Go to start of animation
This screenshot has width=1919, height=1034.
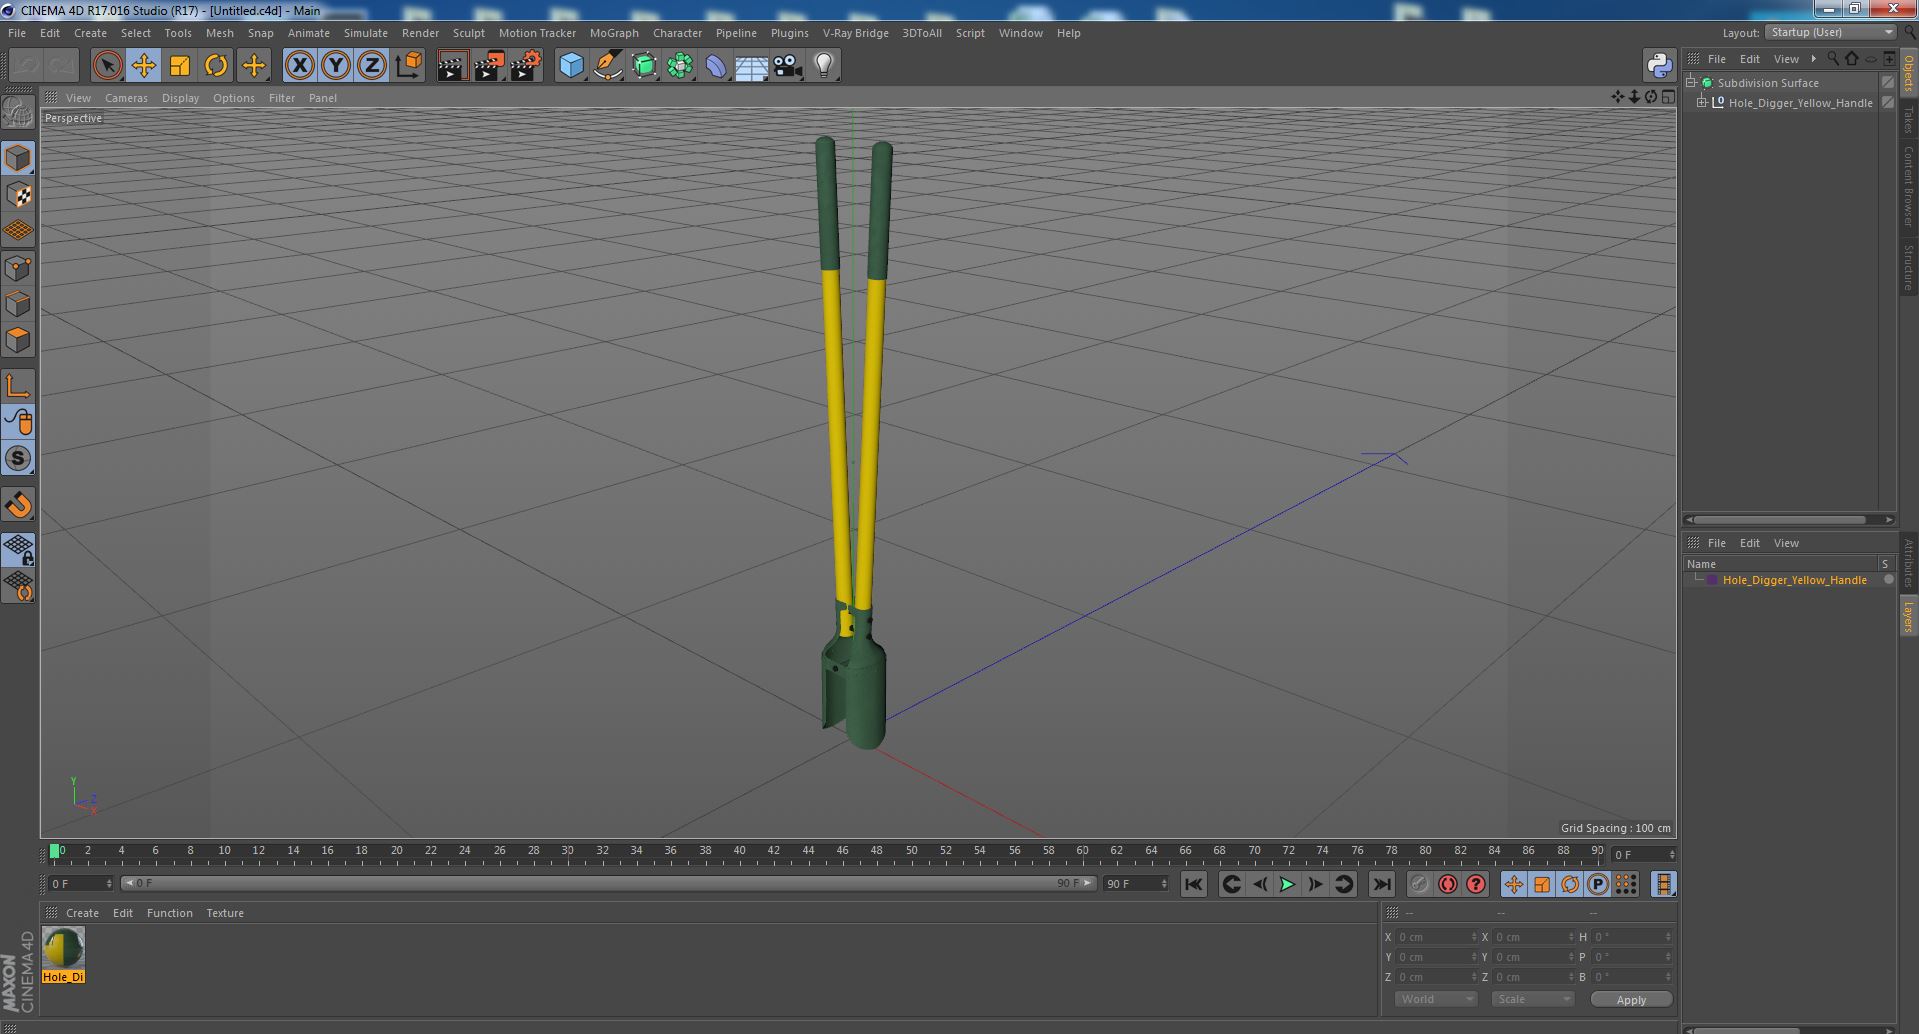point(1193,884)
